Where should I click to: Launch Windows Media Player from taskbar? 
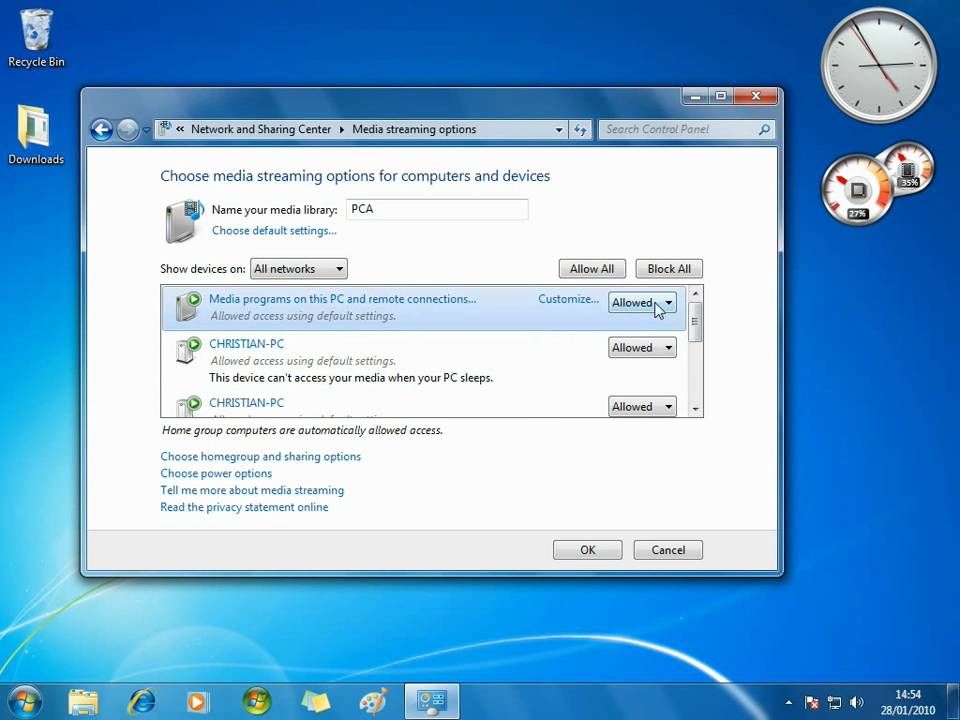click(x=197, y=702)
